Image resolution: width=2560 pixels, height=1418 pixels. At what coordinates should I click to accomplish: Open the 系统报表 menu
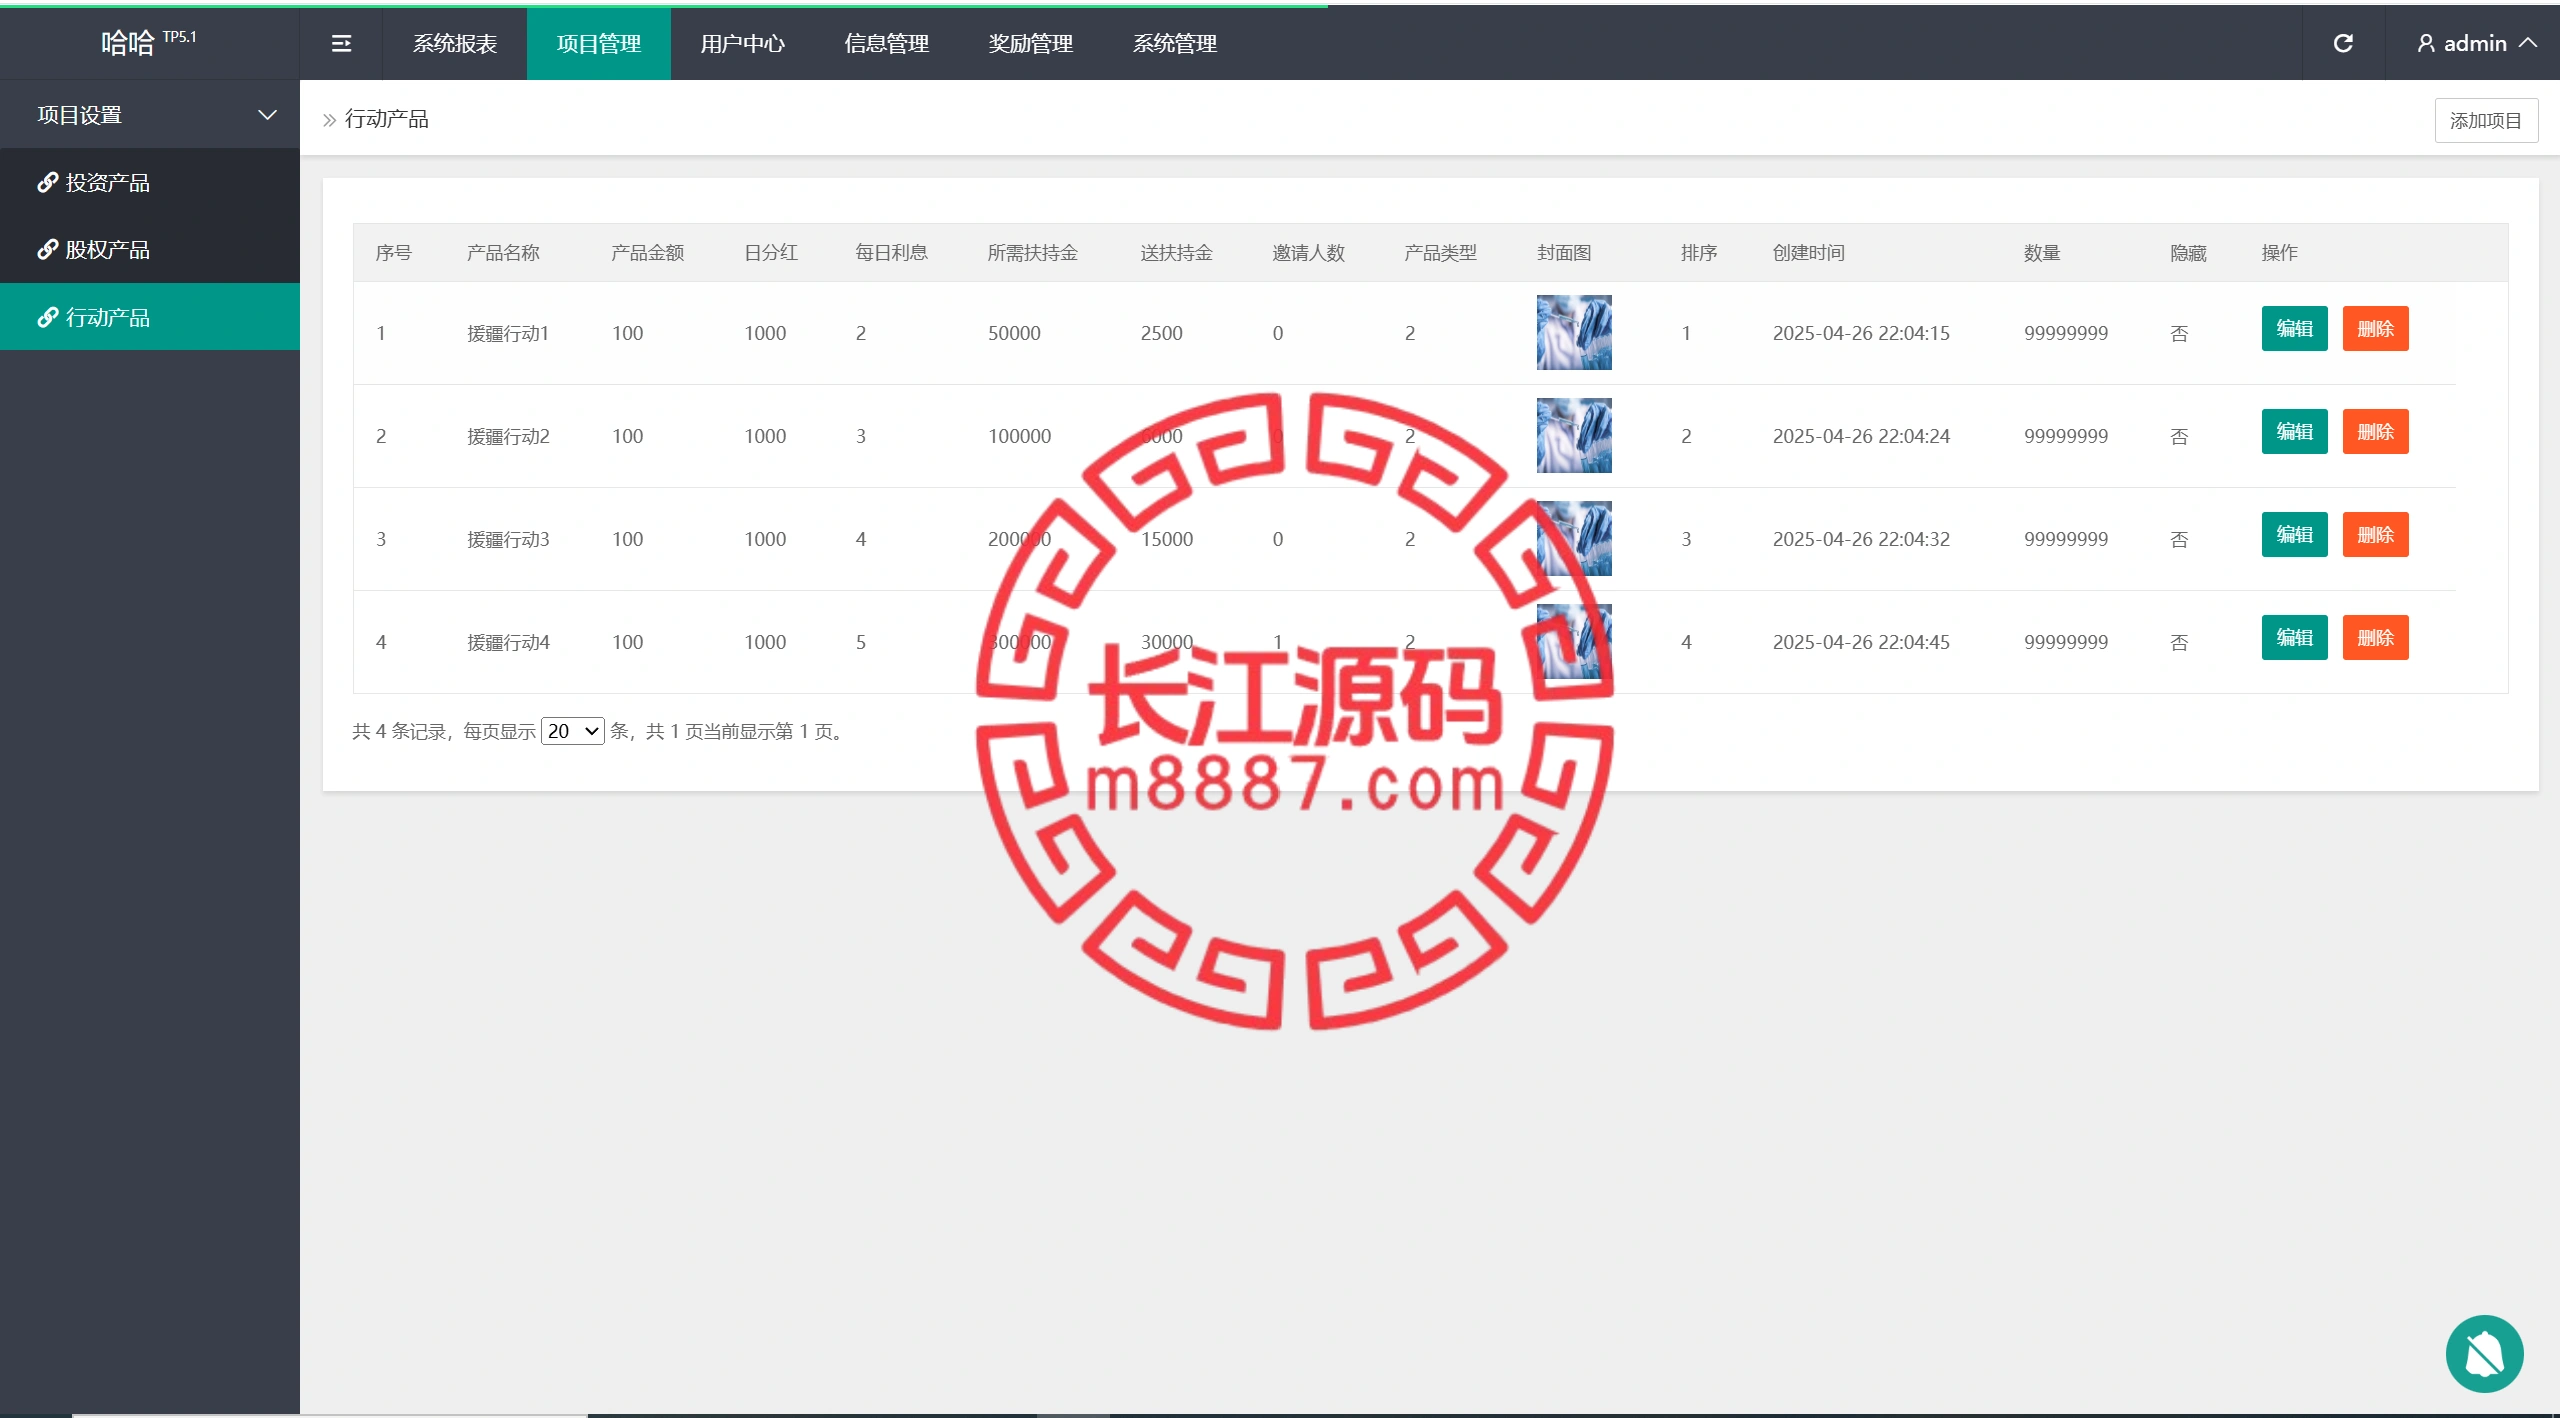click(x=455, y=43)
